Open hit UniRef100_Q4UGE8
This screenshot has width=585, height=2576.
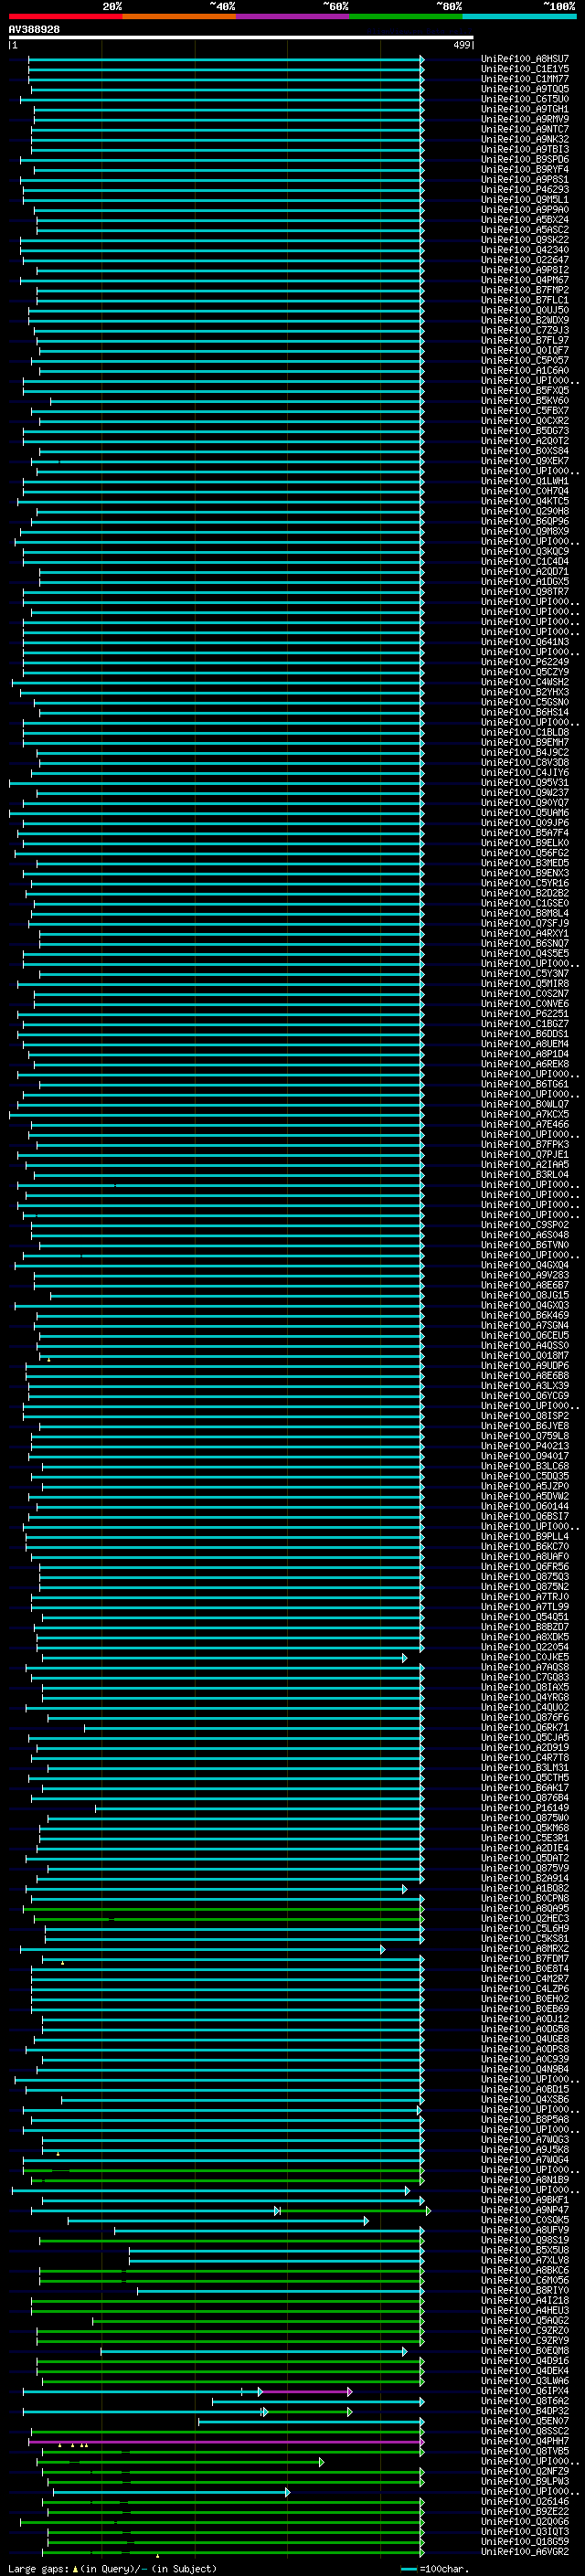525,2039
